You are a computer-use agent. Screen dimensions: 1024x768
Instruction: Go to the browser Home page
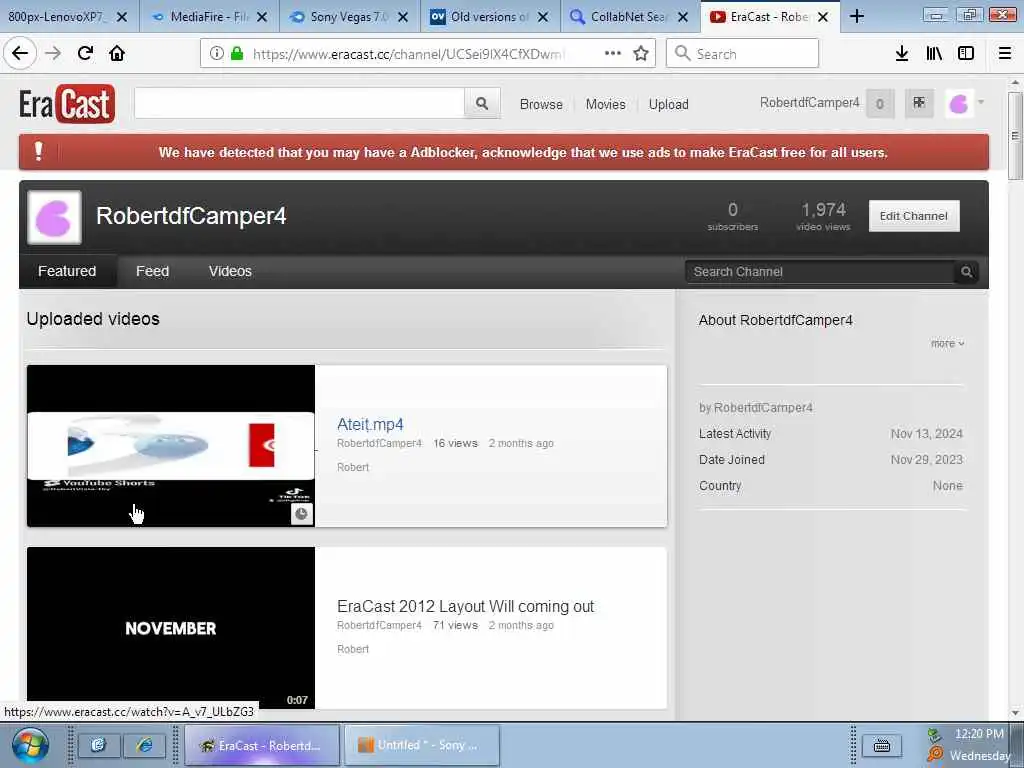(117, 53)
